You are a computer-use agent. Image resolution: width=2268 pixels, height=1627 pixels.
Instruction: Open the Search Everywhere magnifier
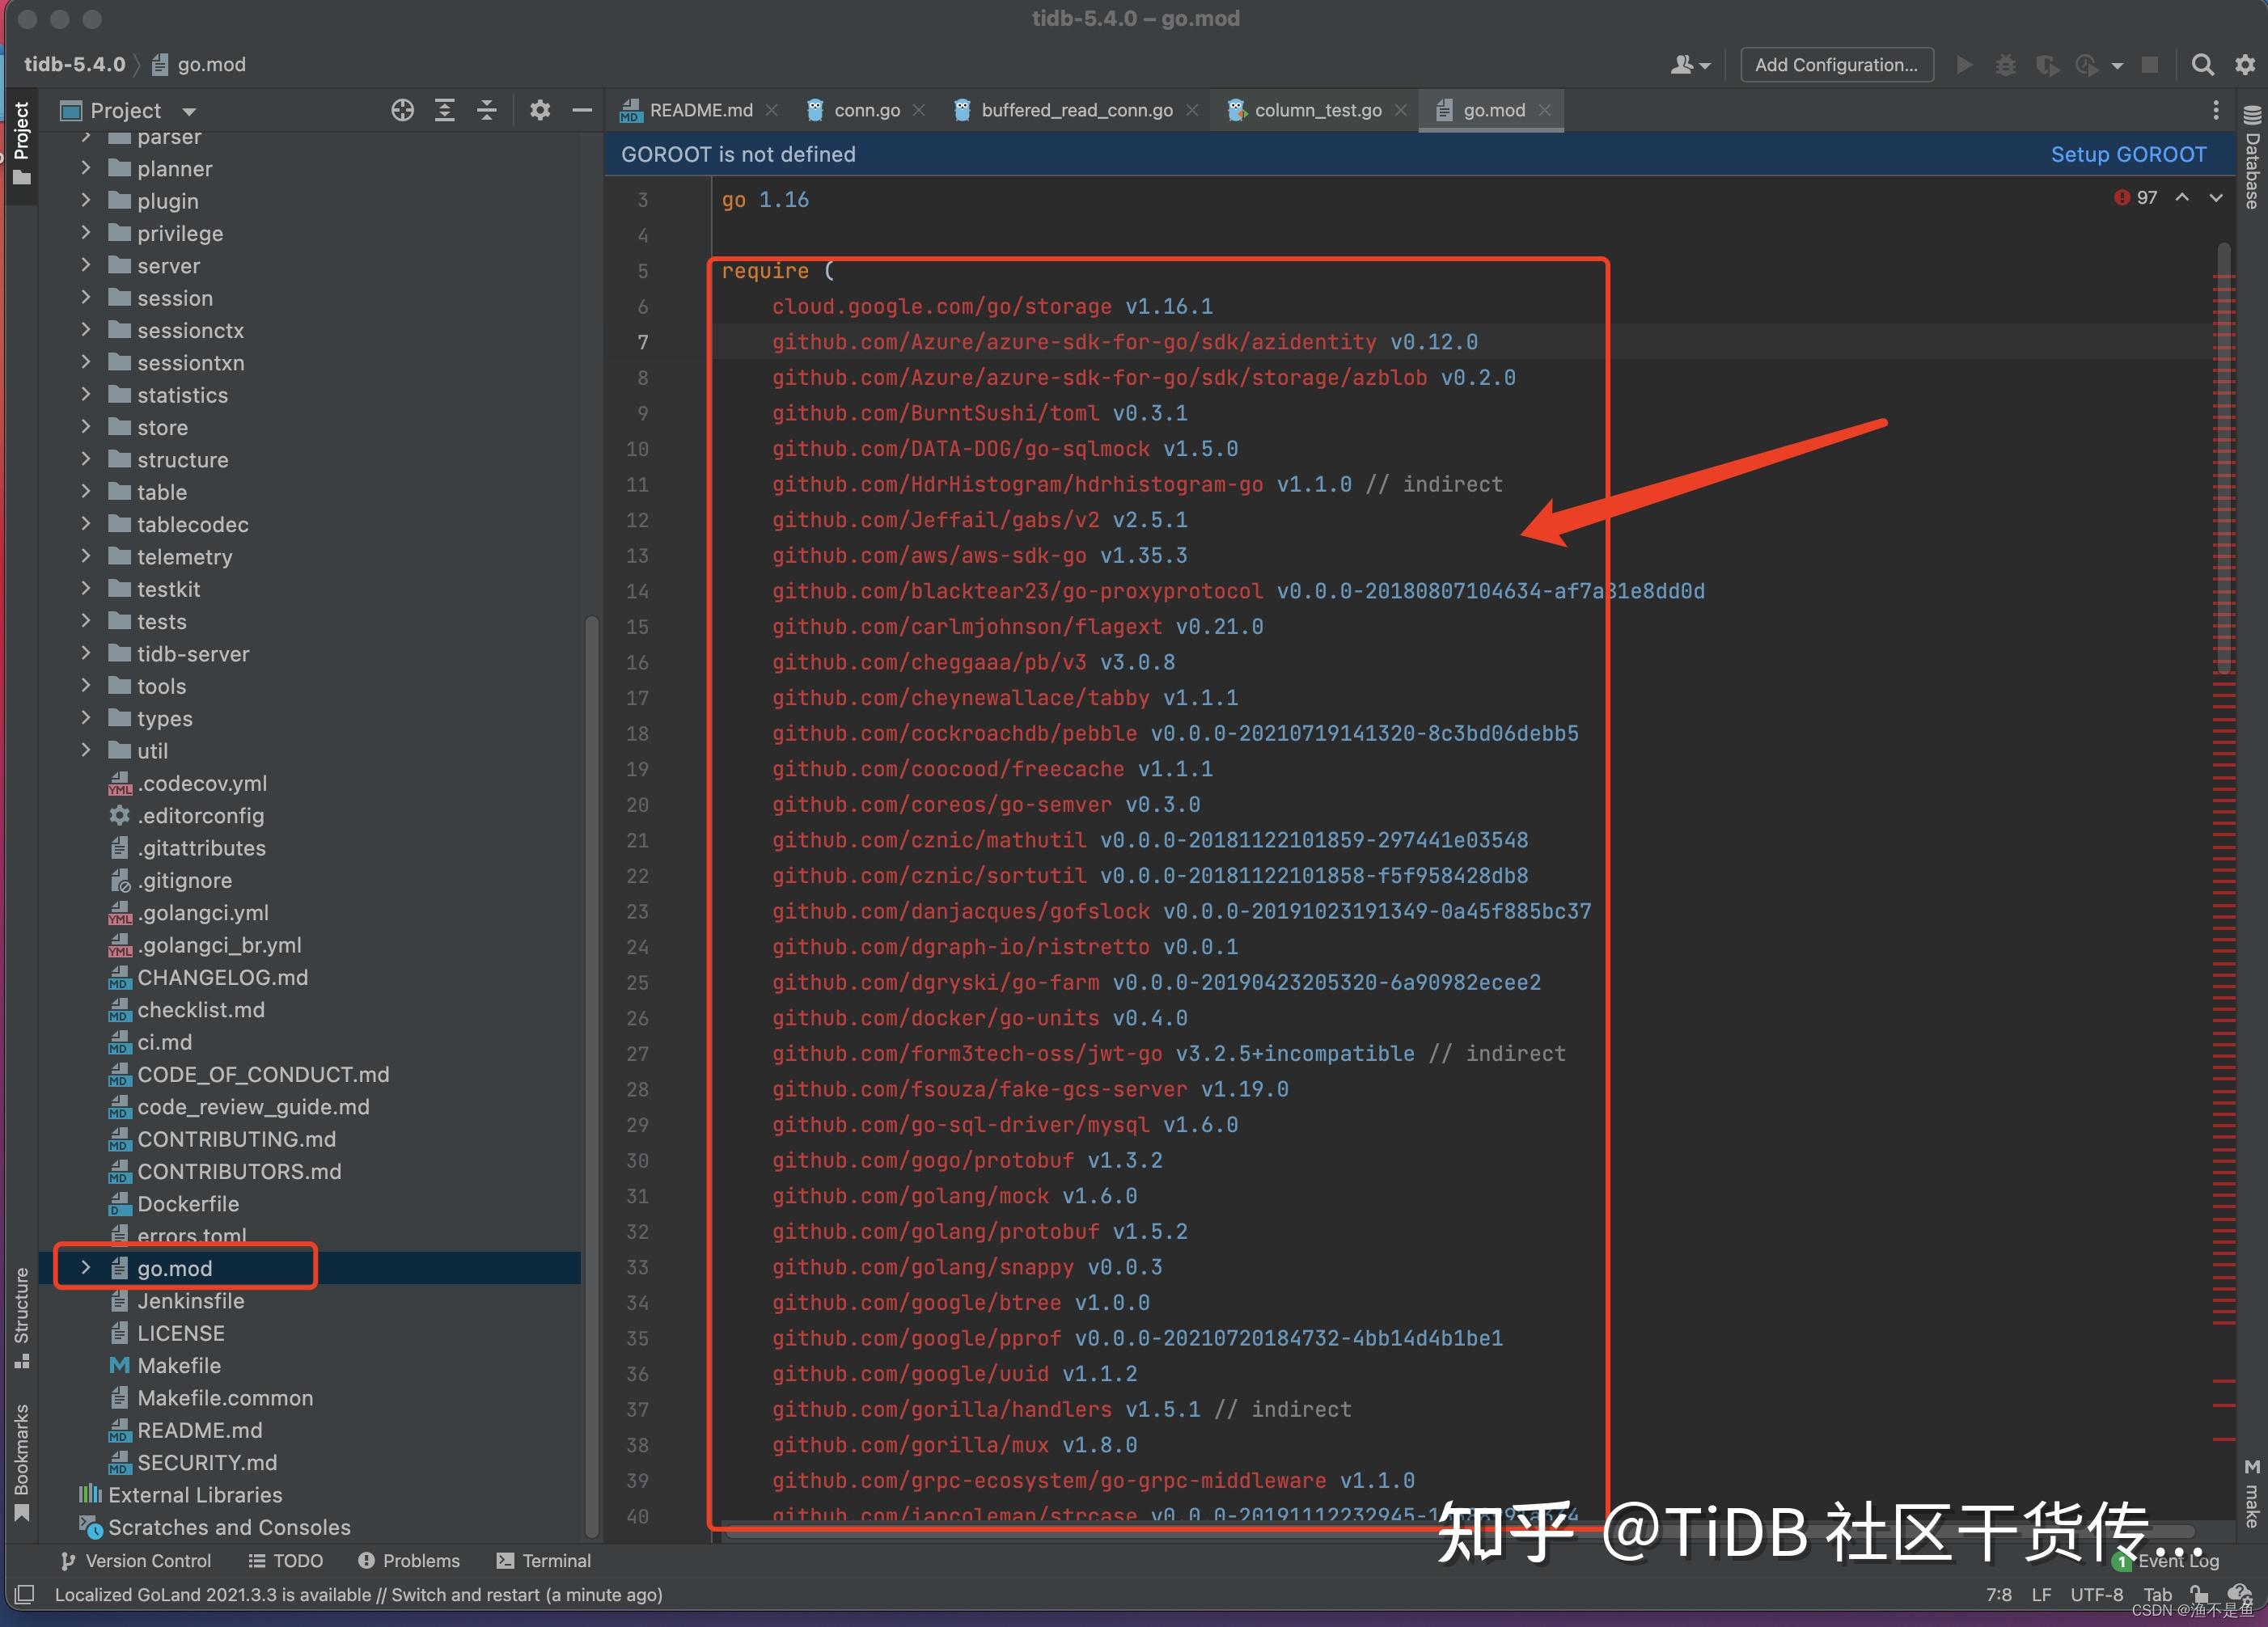pyautogui.click(x=2202, y=65)
